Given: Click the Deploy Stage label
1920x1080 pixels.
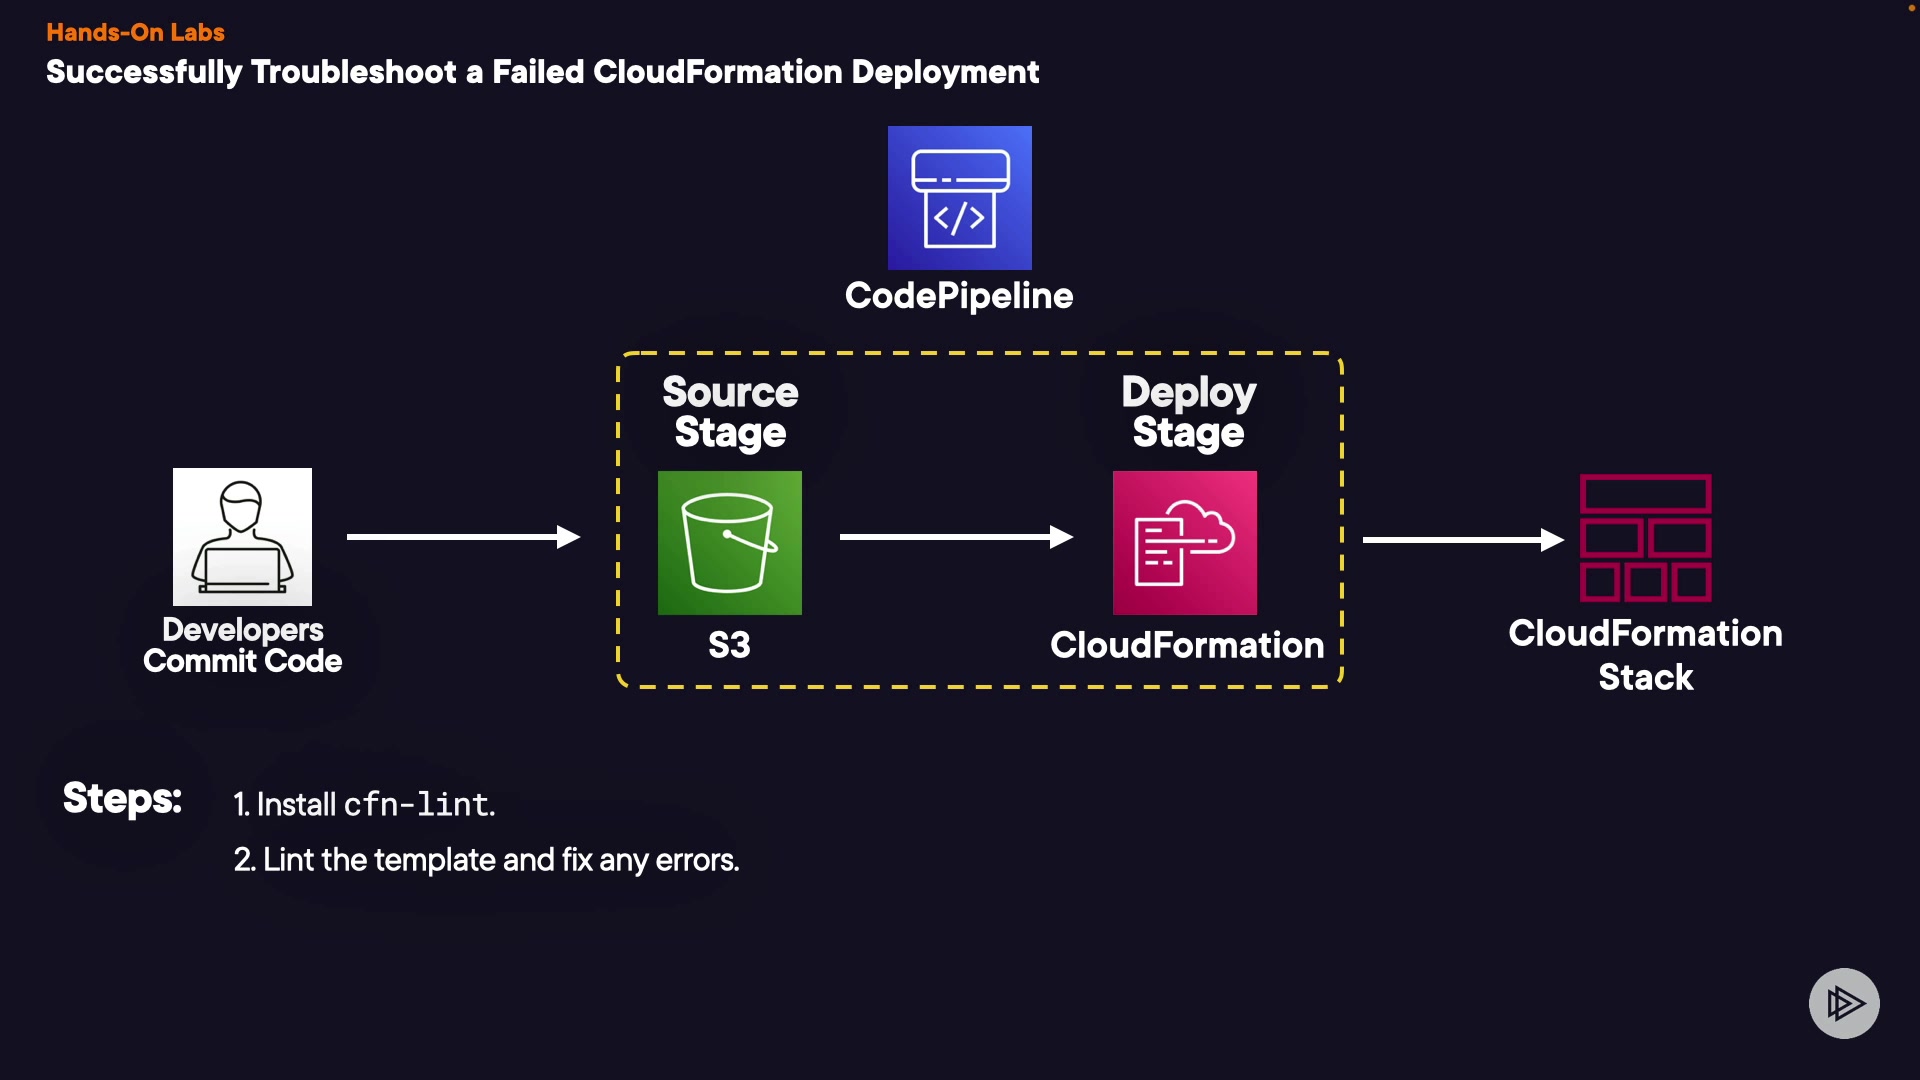Looking at the screenshot, I should pos(1188,412).
